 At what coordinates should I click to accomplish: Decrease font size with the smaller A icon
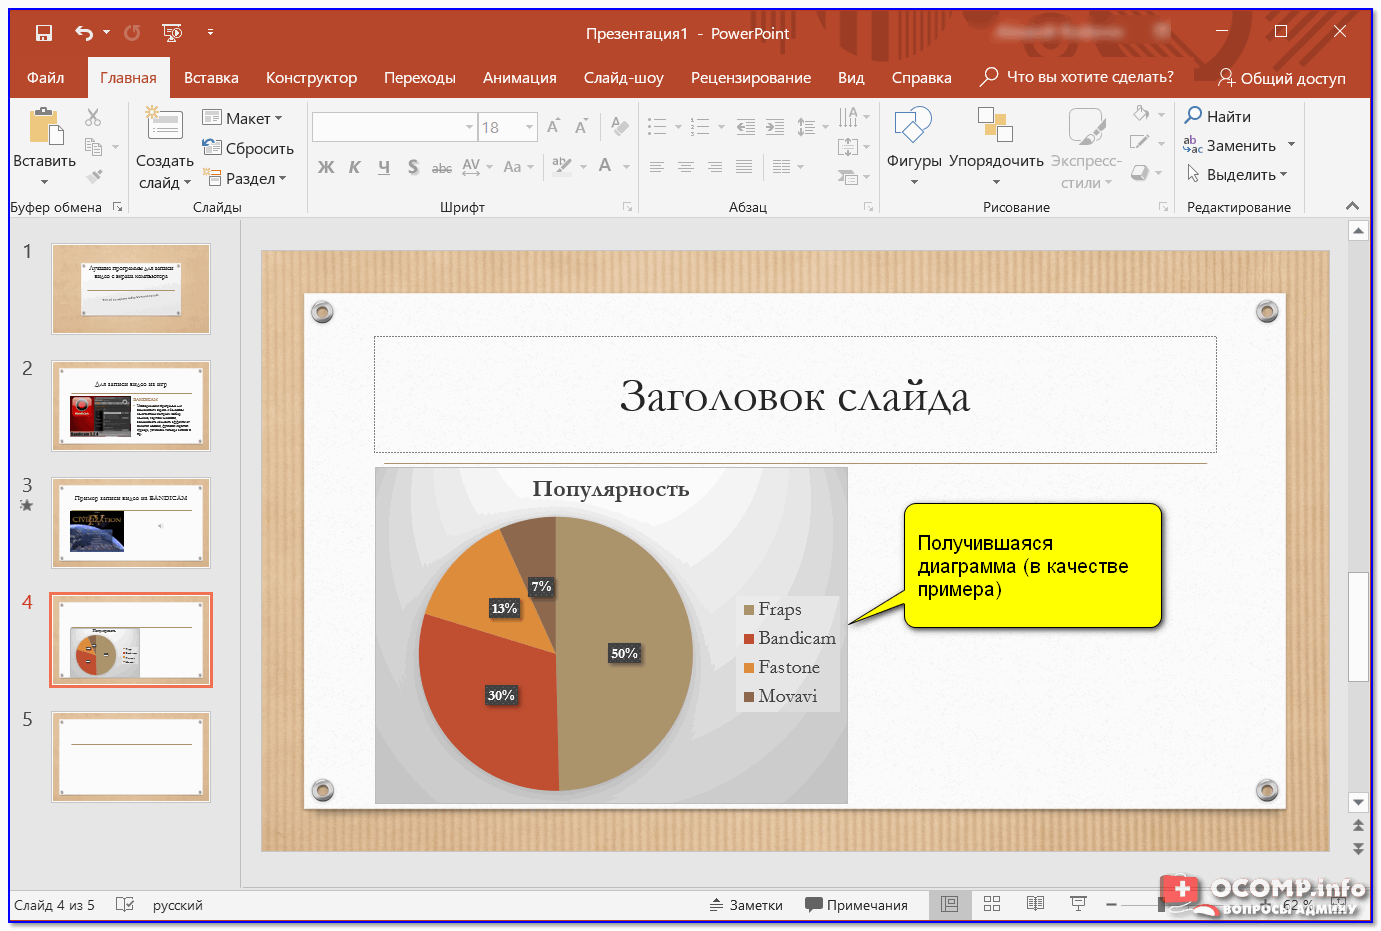pos(581,127)
